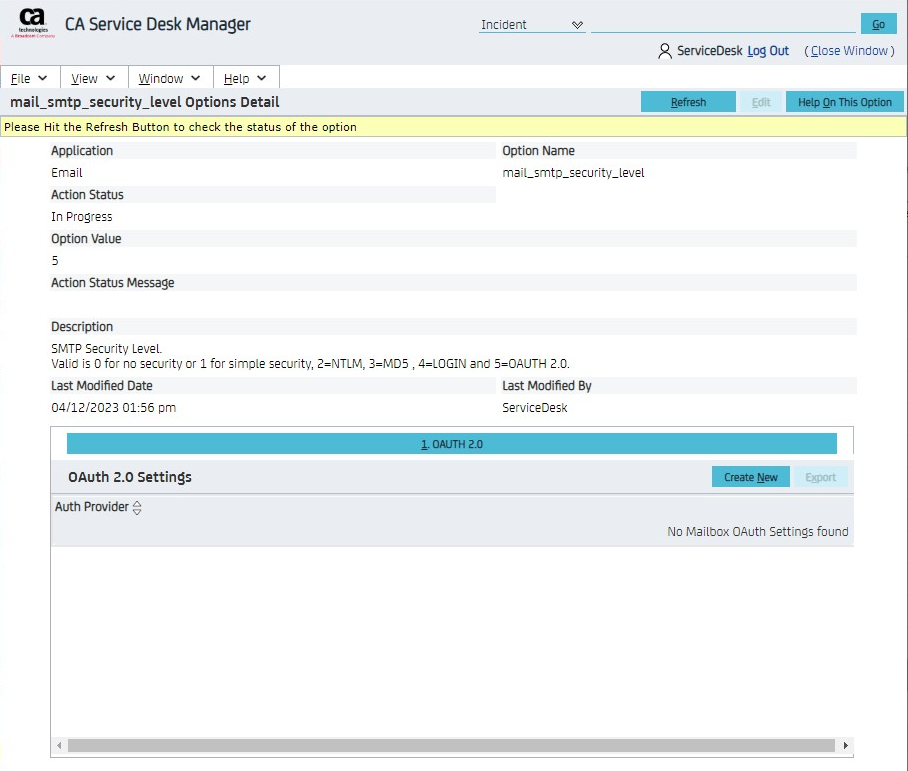This screenshot has width=908, height=771.
Task: Select the OAUTH 2.0 tab
Action: 452,444
